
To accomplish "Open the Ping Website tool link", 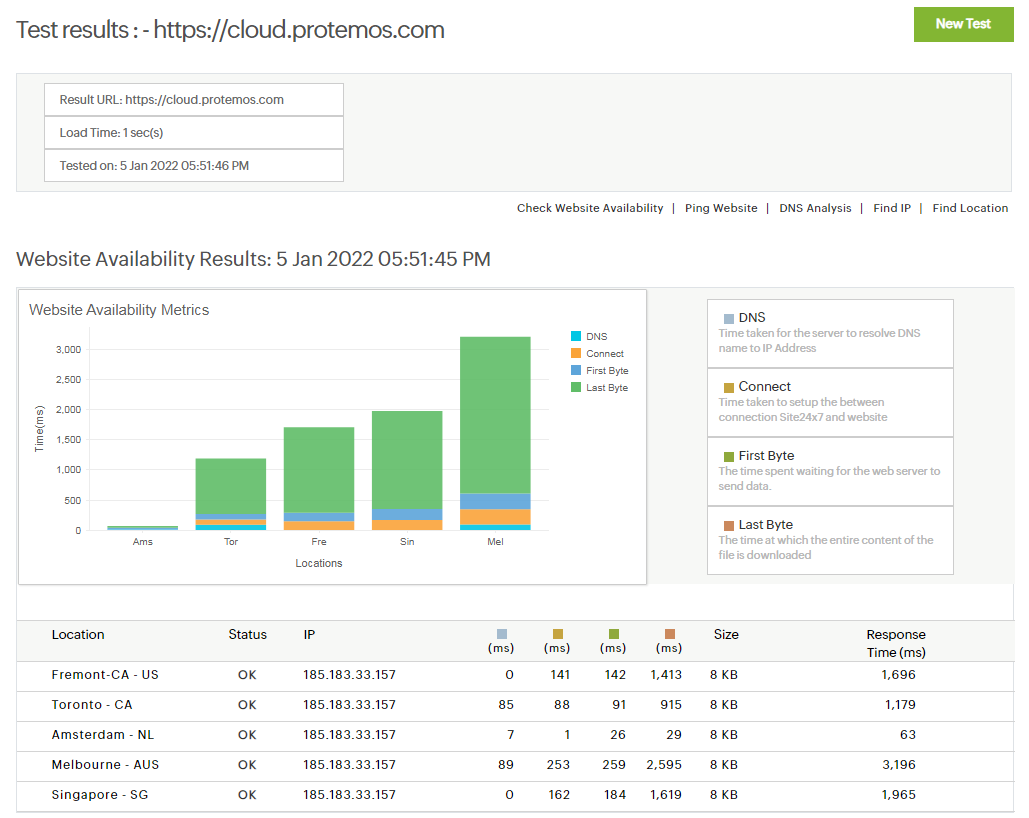I will (x=720, y=208).
